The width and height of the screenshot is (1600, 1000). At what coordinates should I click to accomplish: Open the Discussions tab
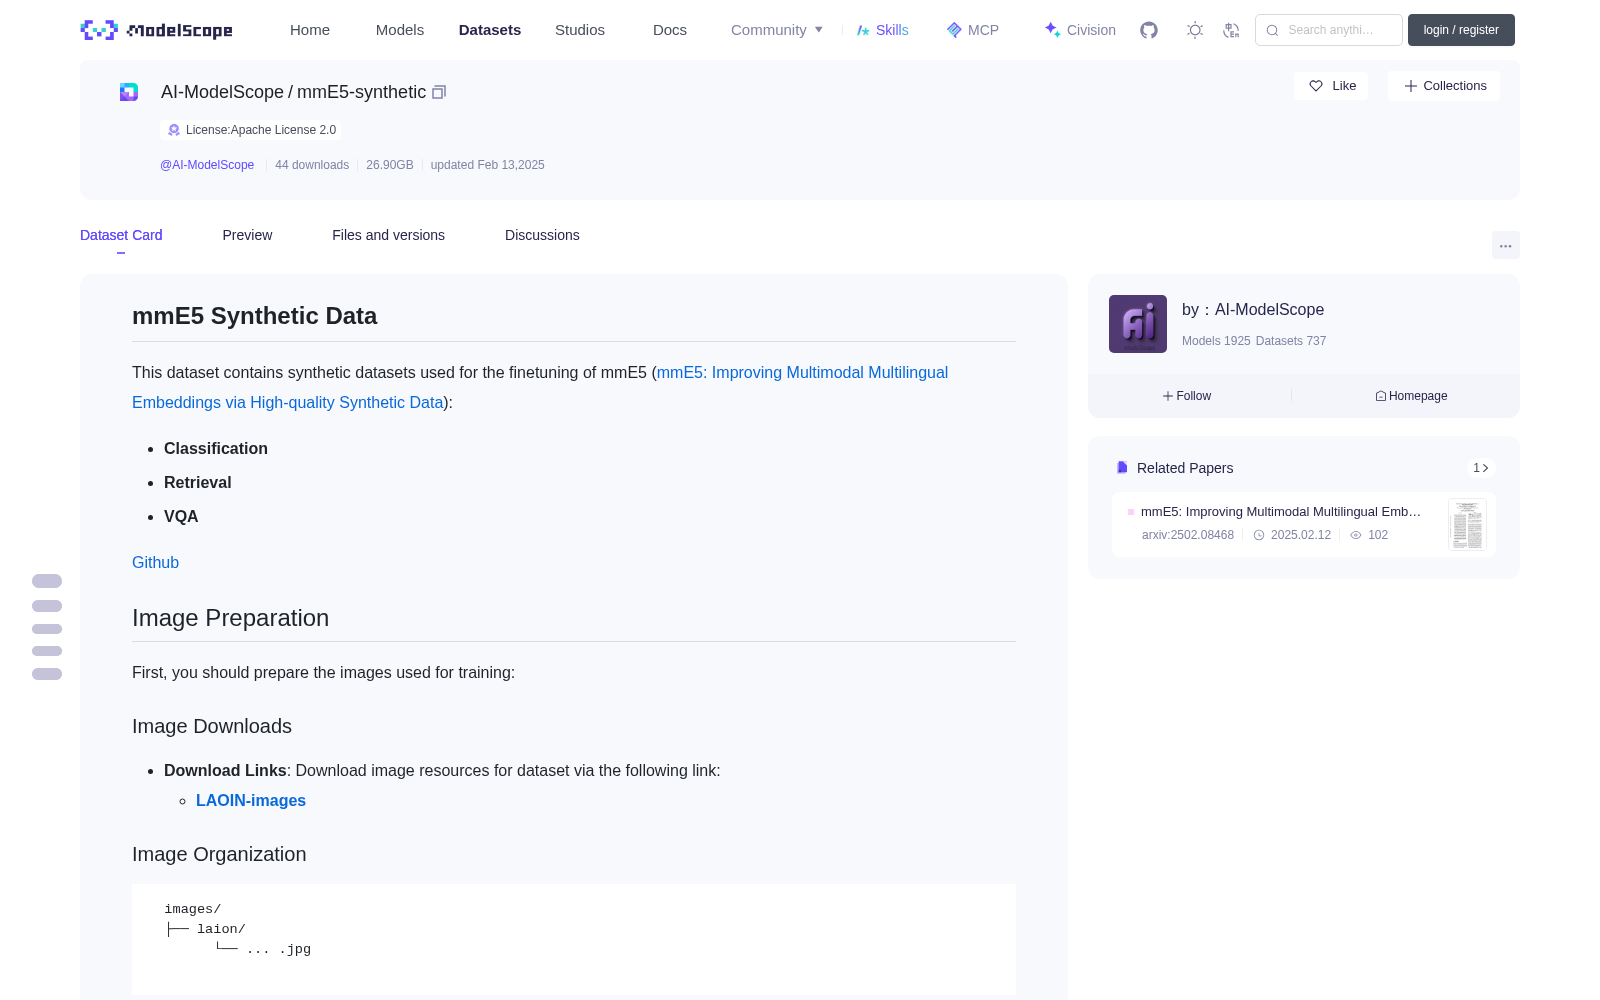(542, 235)
